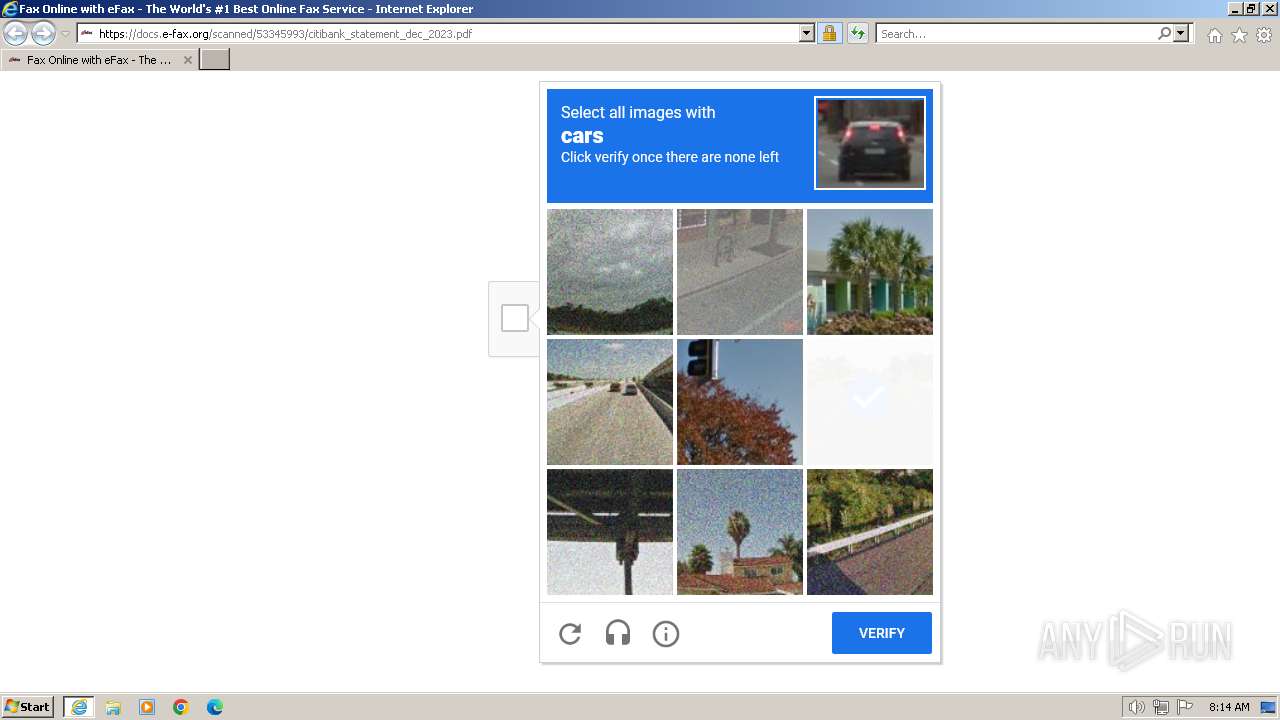Click the volume speaker tray icon
The image size is (1280, 720).
coord(1137,707)
